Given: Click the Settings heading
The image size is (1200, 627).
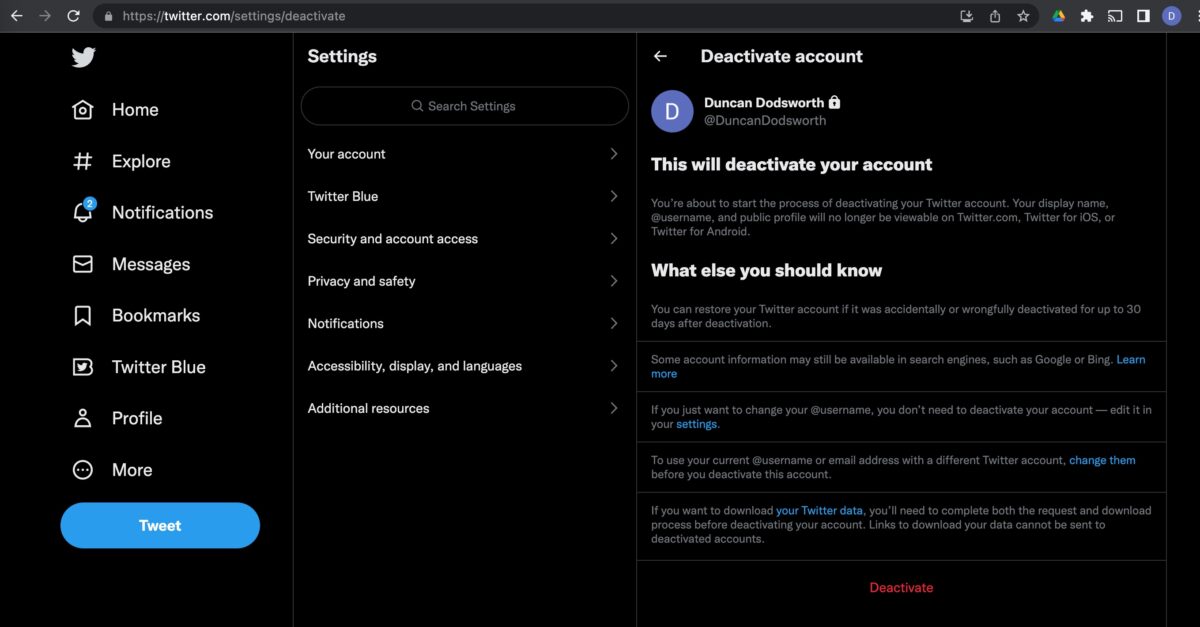Looking at the screenshot, I should click(x=342, y=56).
